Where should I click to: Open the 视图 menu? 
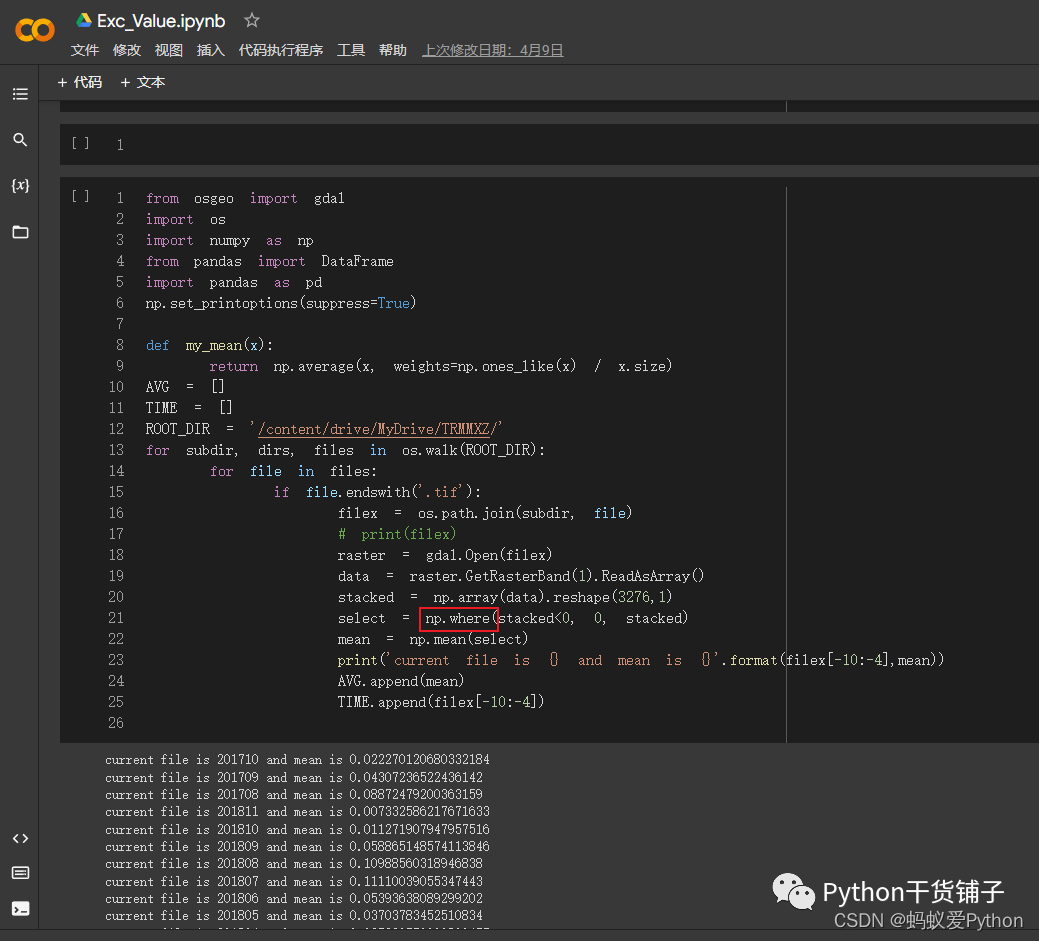pos(168,50)
